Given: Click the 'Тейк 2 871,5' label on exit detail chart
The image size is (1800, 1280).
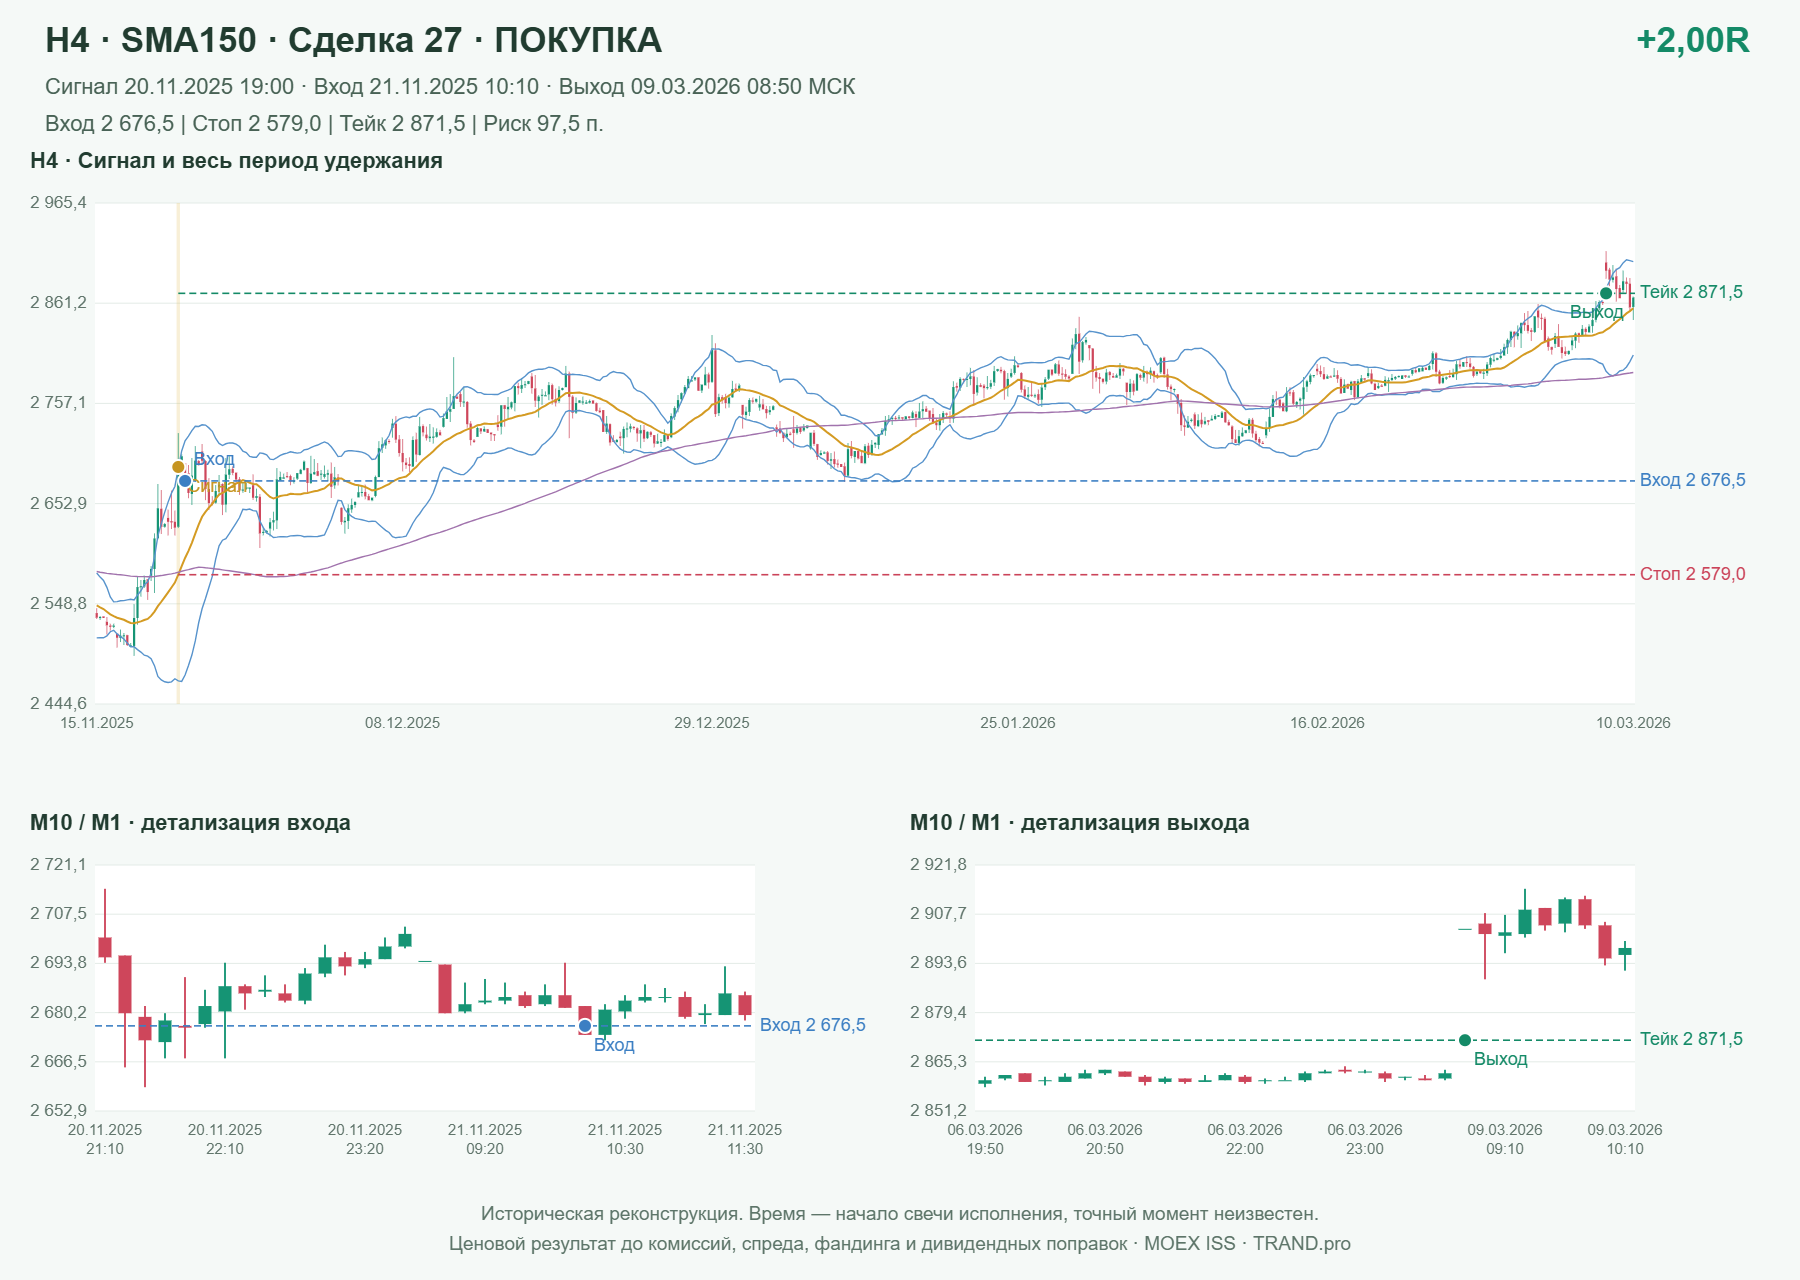Looking at the screenshot, I should click(x=1691, y=1039).
